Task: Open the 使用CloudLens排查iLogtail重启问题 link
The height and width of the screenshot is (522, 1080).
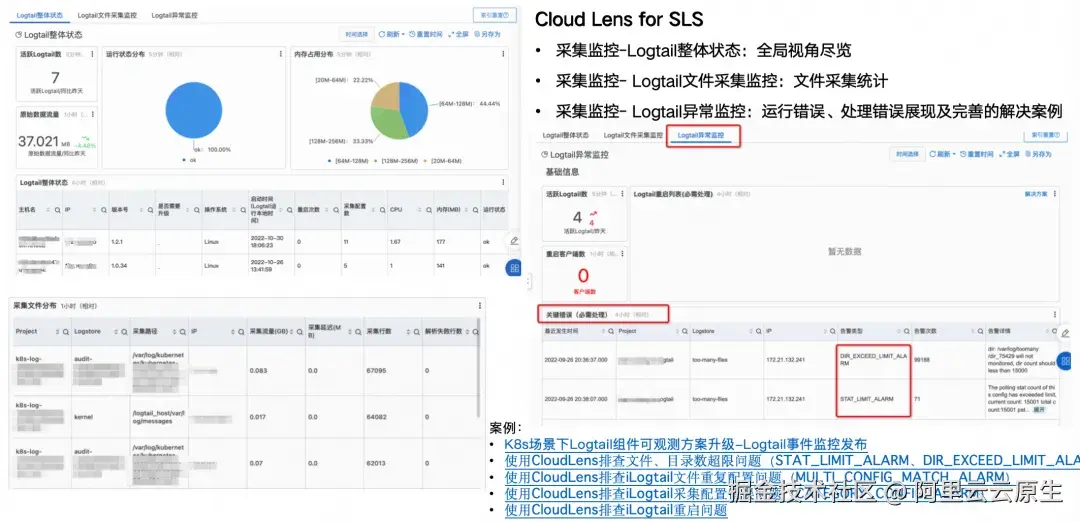Action: [616, 510]
